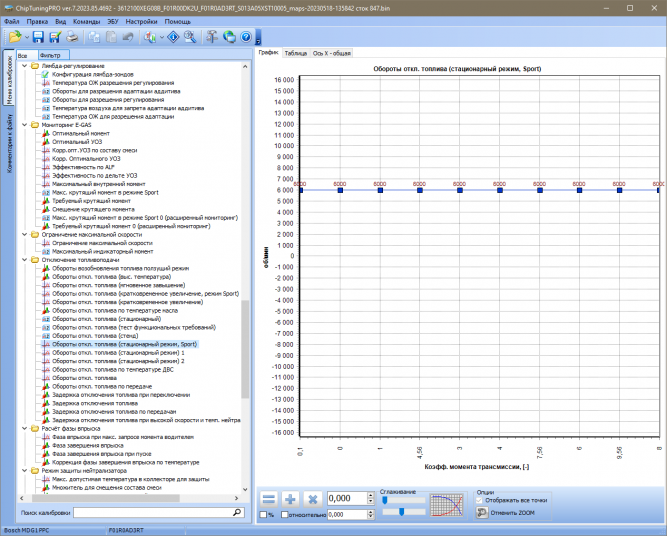Viewport: 667px width, 536px height.
Task: Click the magnifier search toolbar icon
Action: coord(190,37)
